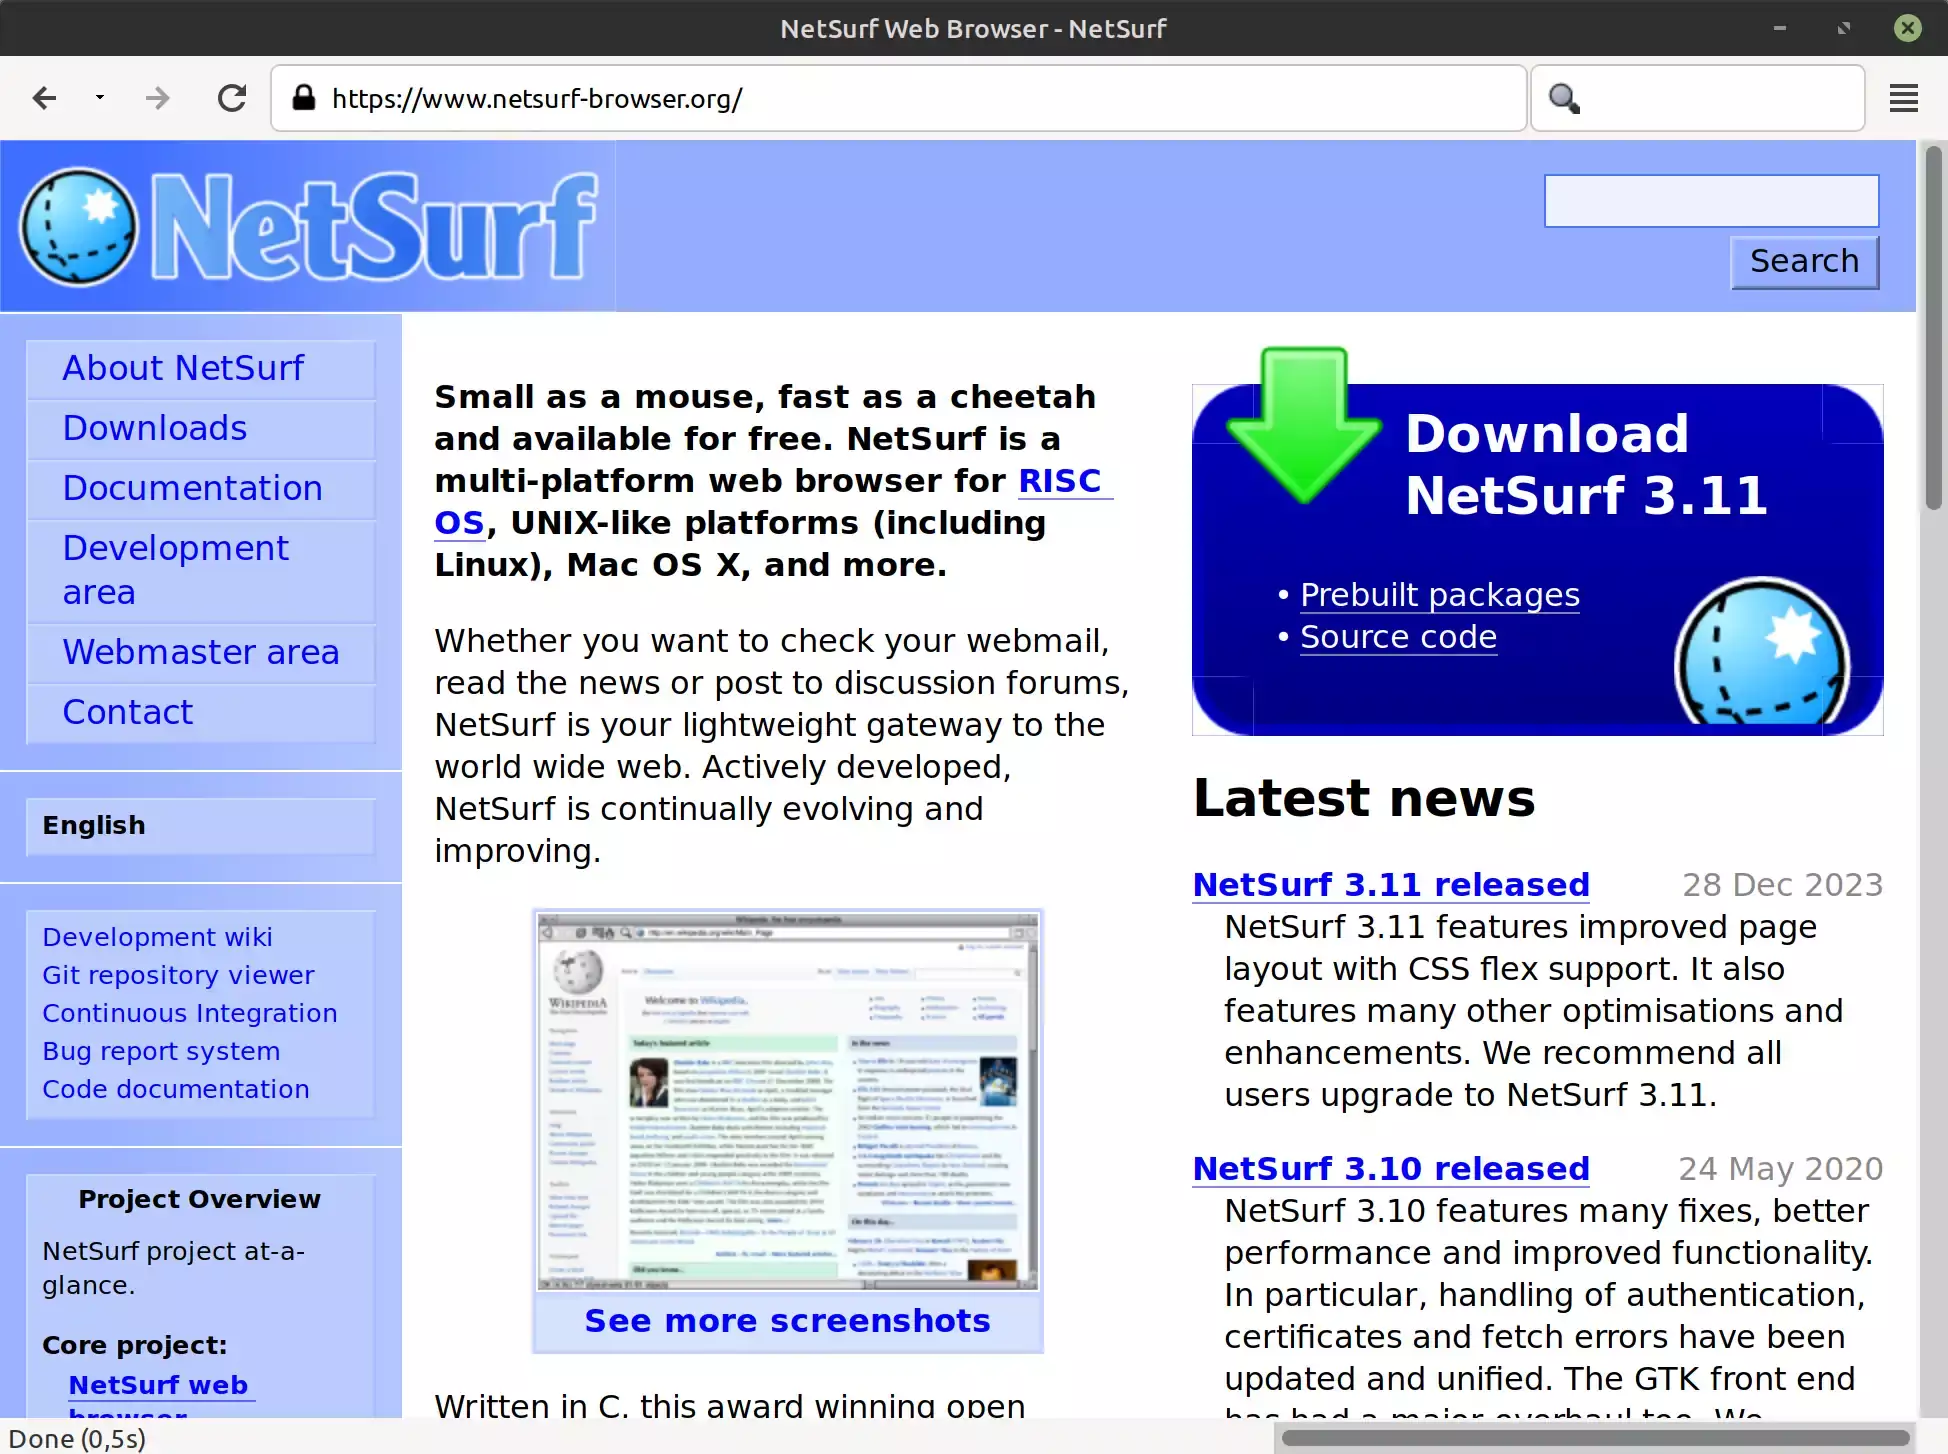The height and width of the screenshot is (1454, 1948).
Task: Click the NetSurf wordmark banner
Action: coord(374,226)
